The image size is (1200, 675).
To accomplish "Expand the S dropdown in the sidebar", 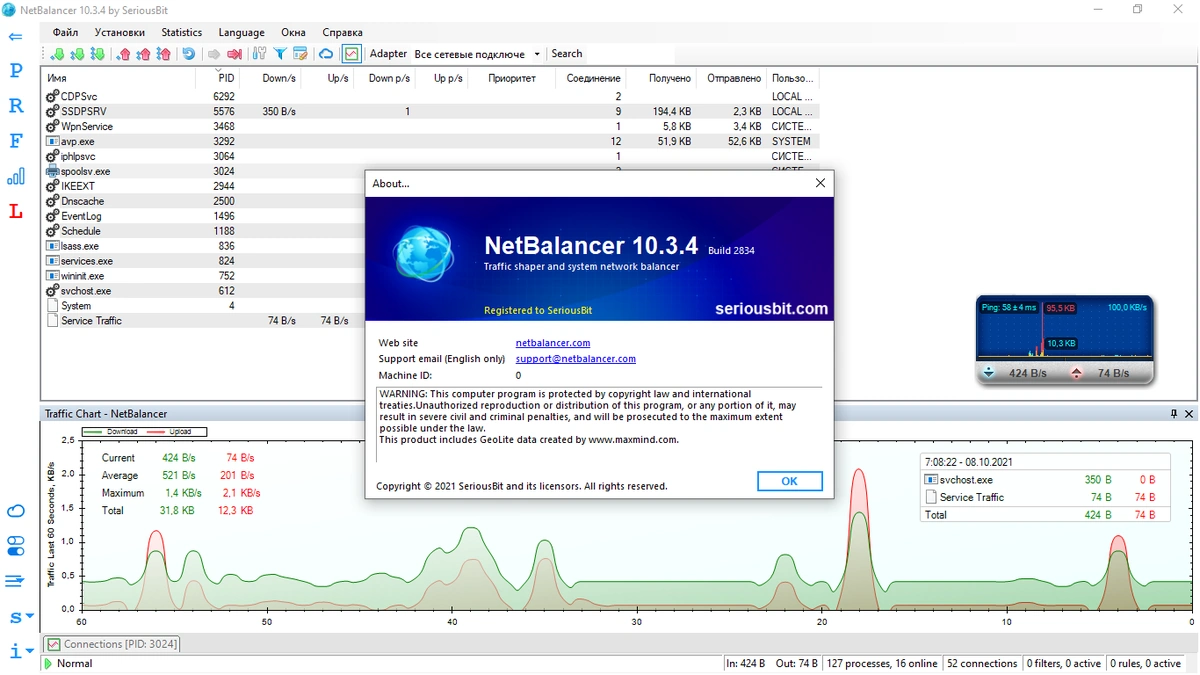I will [20, 617].
